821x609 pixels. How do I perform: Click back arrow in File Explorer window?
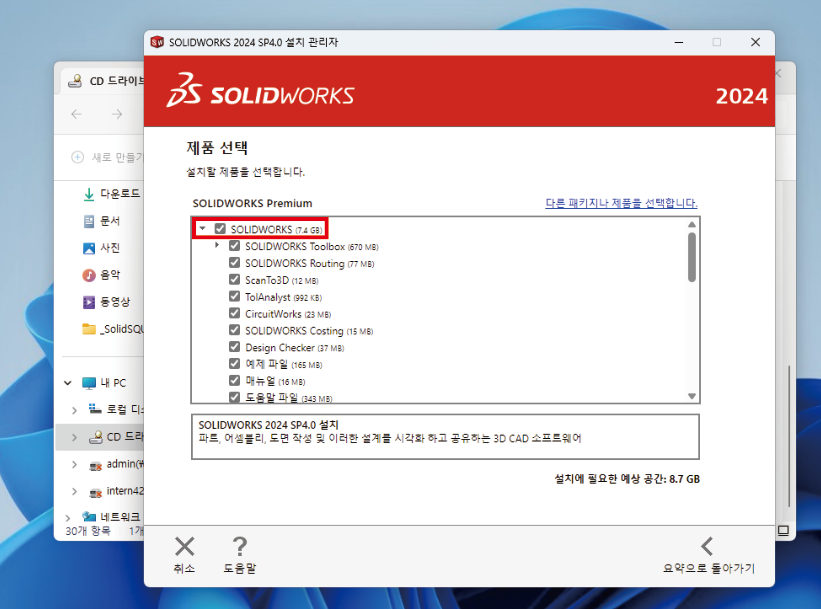[x=76, y=114]
